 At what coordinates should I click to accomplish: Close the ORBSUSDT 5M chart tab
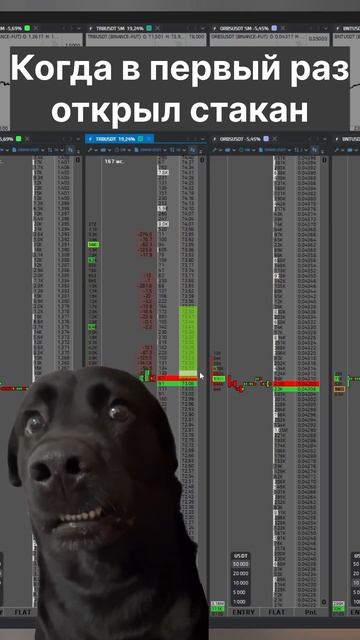tap(284, 28)
